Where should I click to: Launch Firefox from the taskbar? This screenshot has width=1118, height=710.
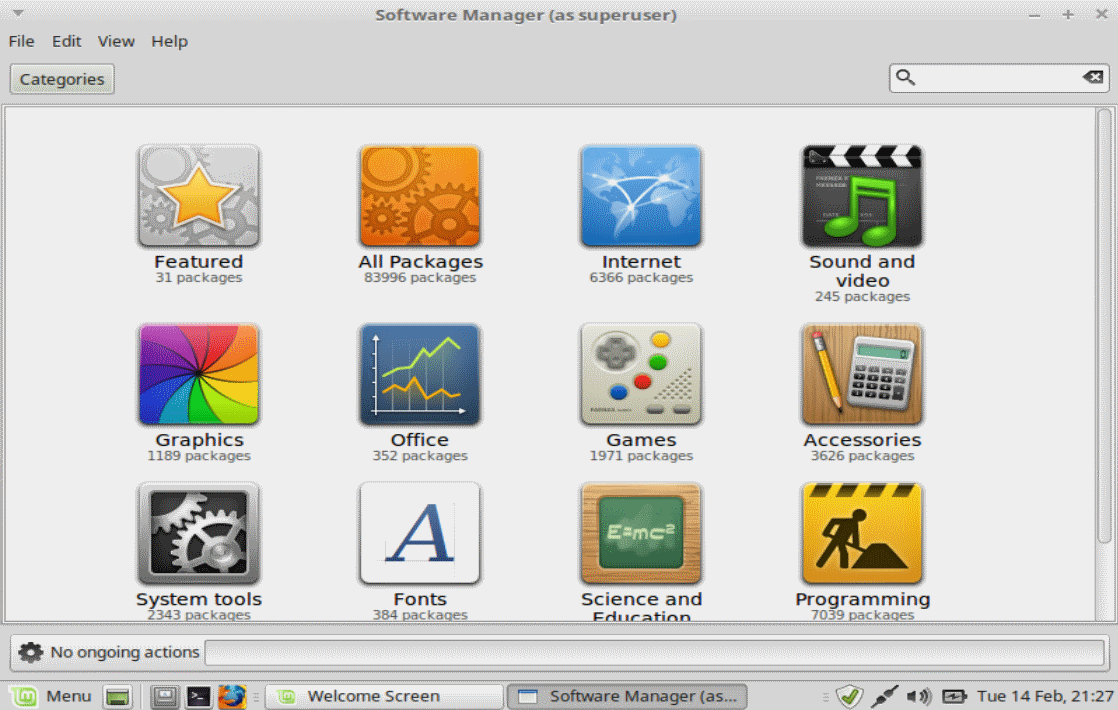pos(232,696)
